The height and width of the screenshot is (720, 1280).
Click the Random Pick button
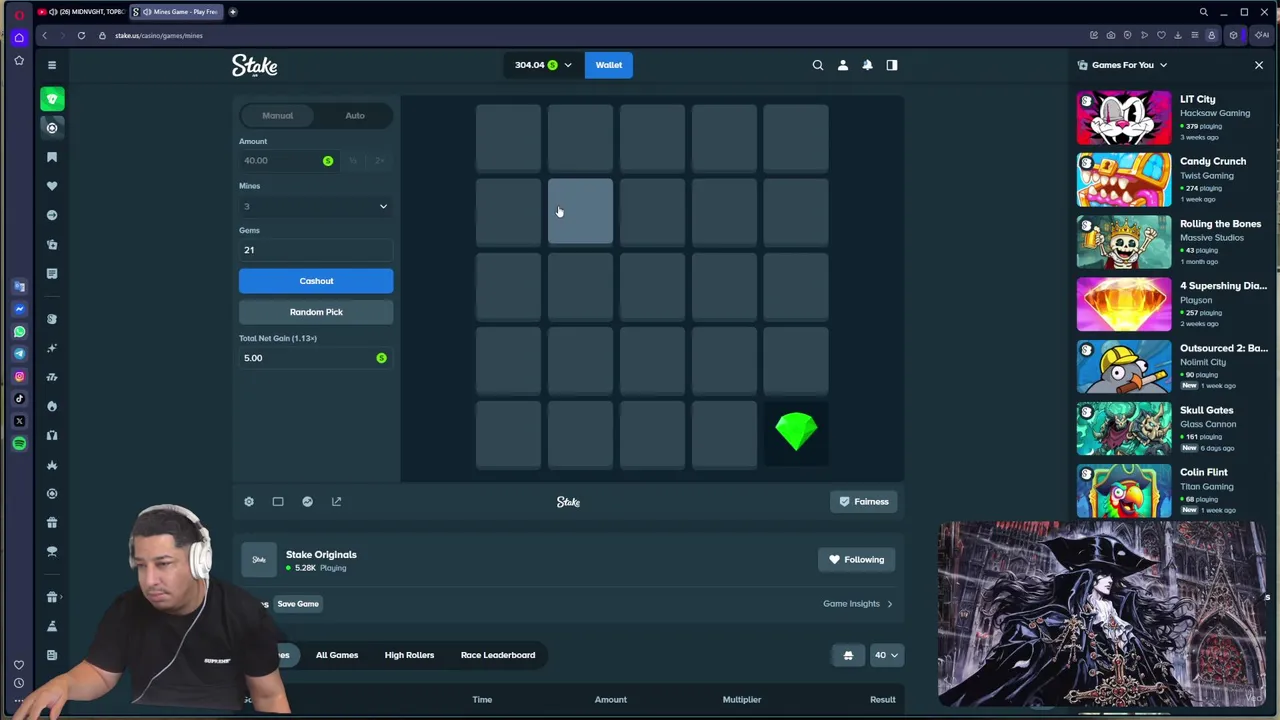point(316,312)
